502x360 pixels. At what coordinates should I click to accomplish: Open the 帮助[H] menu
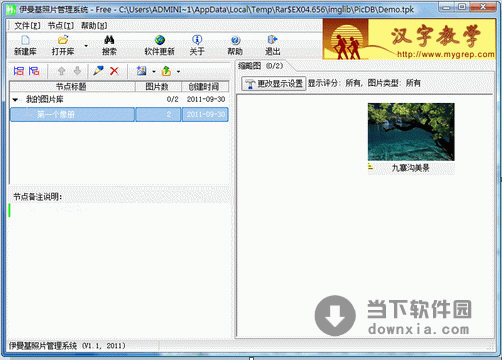(x=94, y=26)
